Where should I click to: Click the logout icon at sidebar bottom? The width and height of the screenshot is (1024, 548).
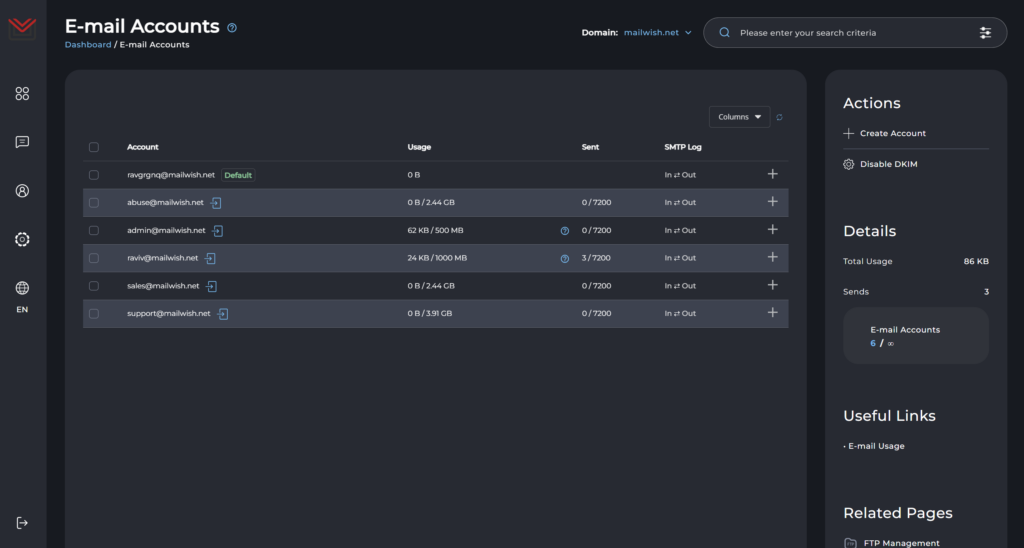click(22, 522)
